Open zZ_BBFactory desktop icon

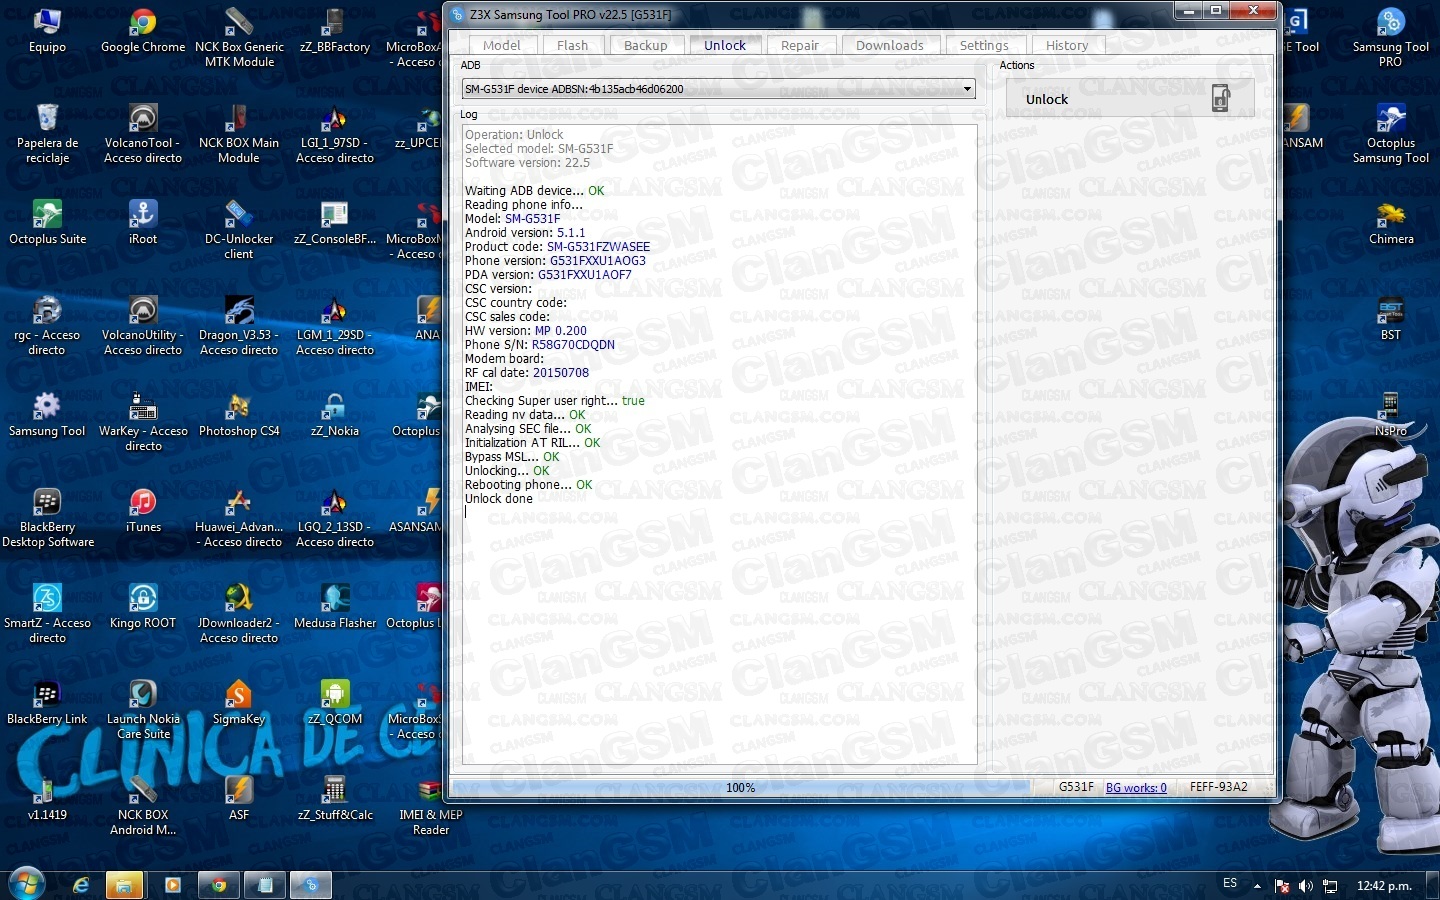[x=335, y=31]
